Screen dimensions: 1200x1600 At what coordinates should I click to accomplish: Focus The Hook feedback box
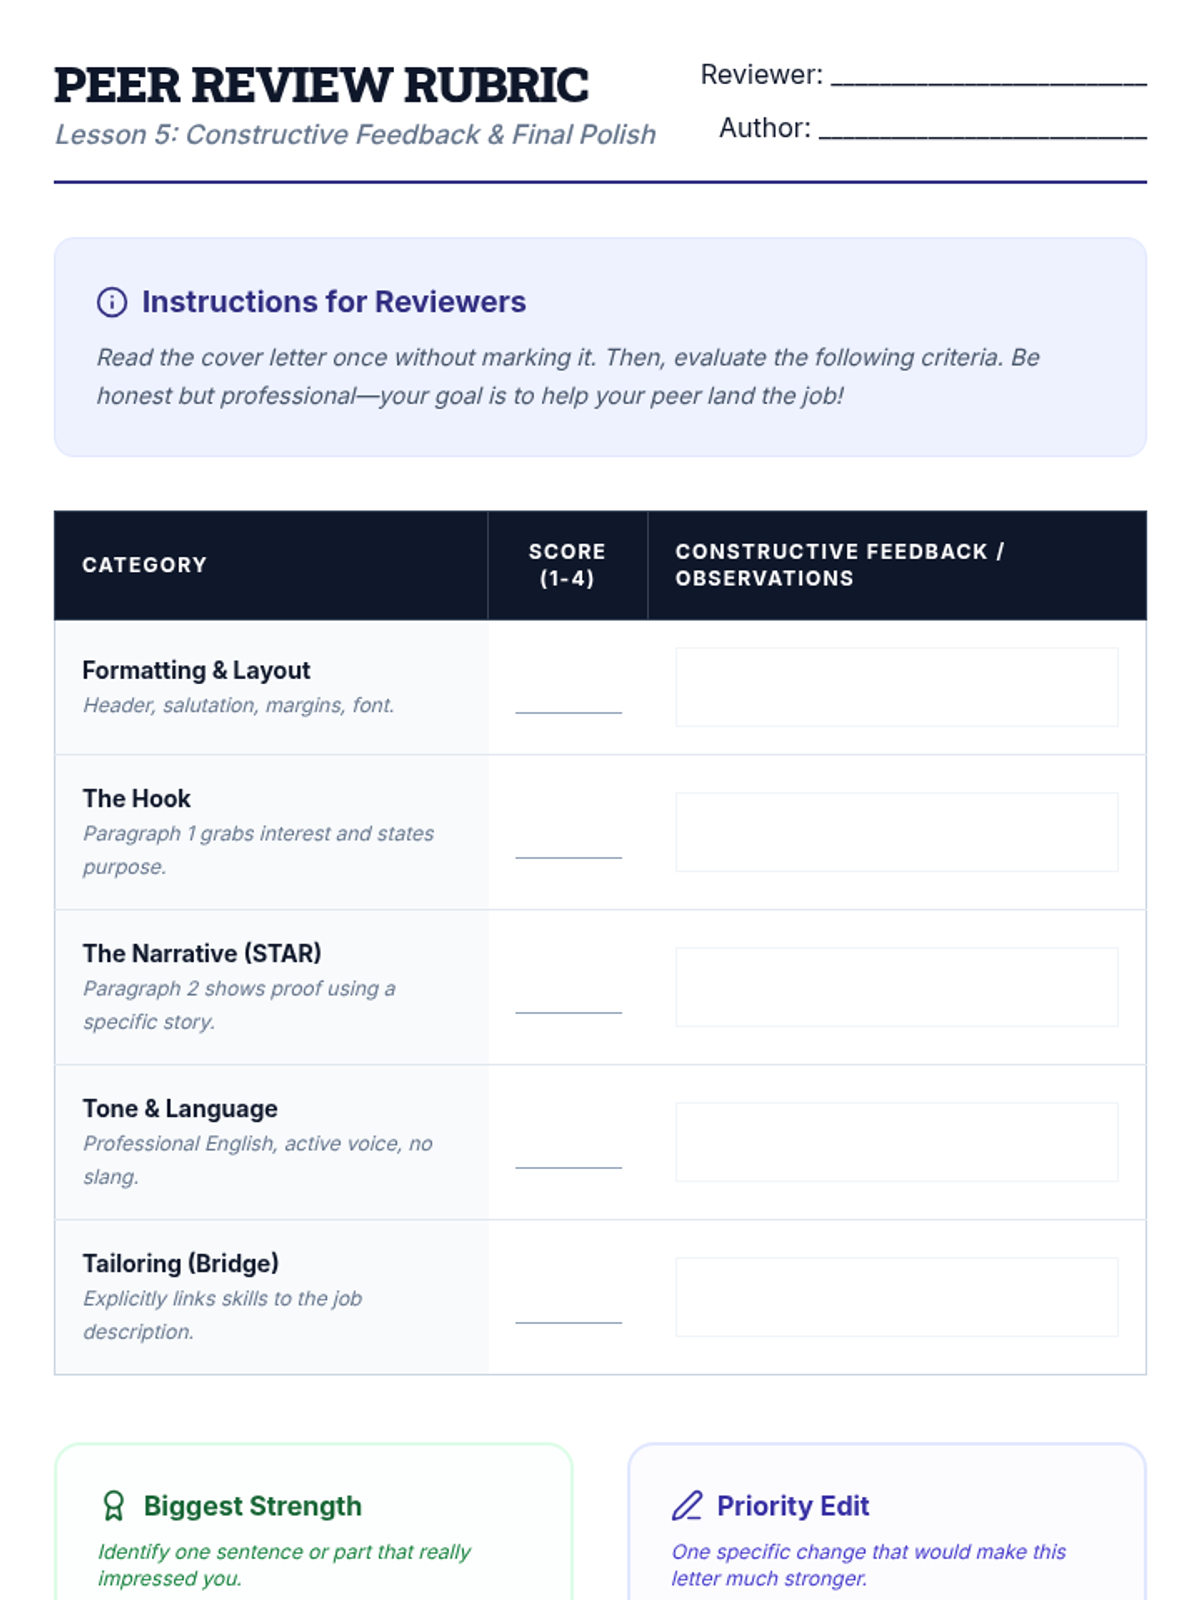[x=896, y=832]
